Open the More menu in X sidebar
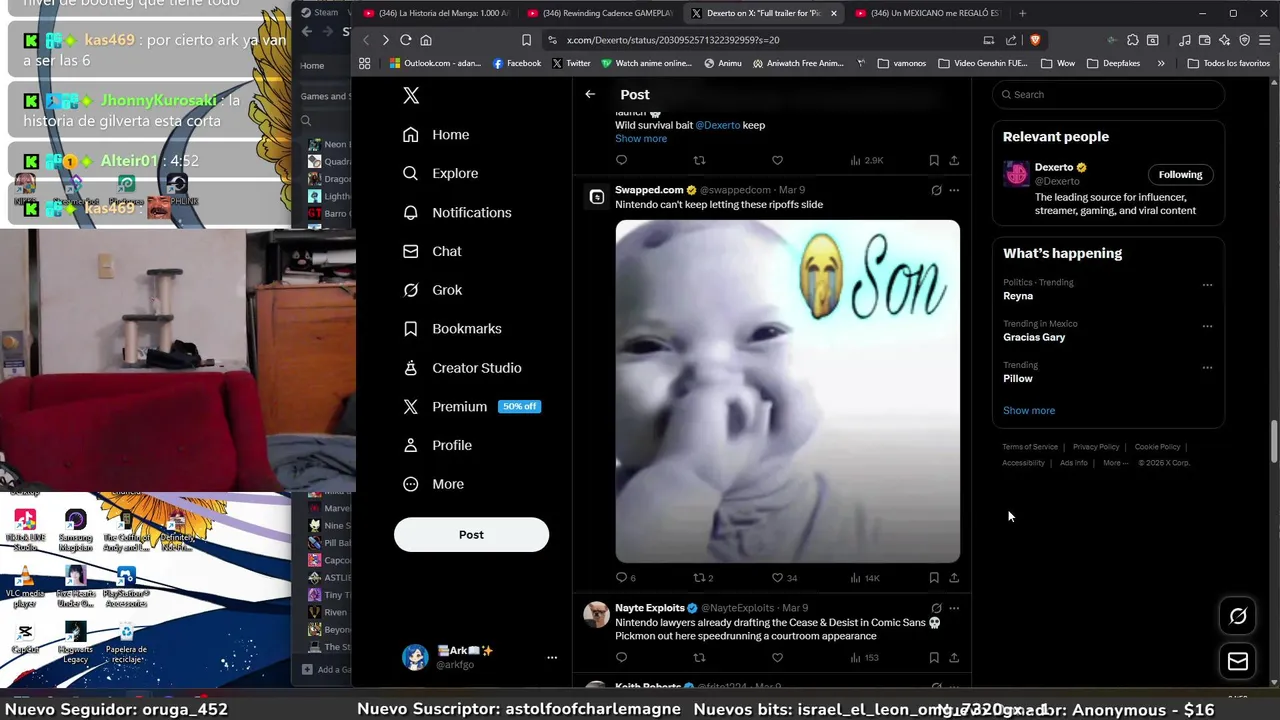This screenshot has height=720, width=1280. coord(433,484)
